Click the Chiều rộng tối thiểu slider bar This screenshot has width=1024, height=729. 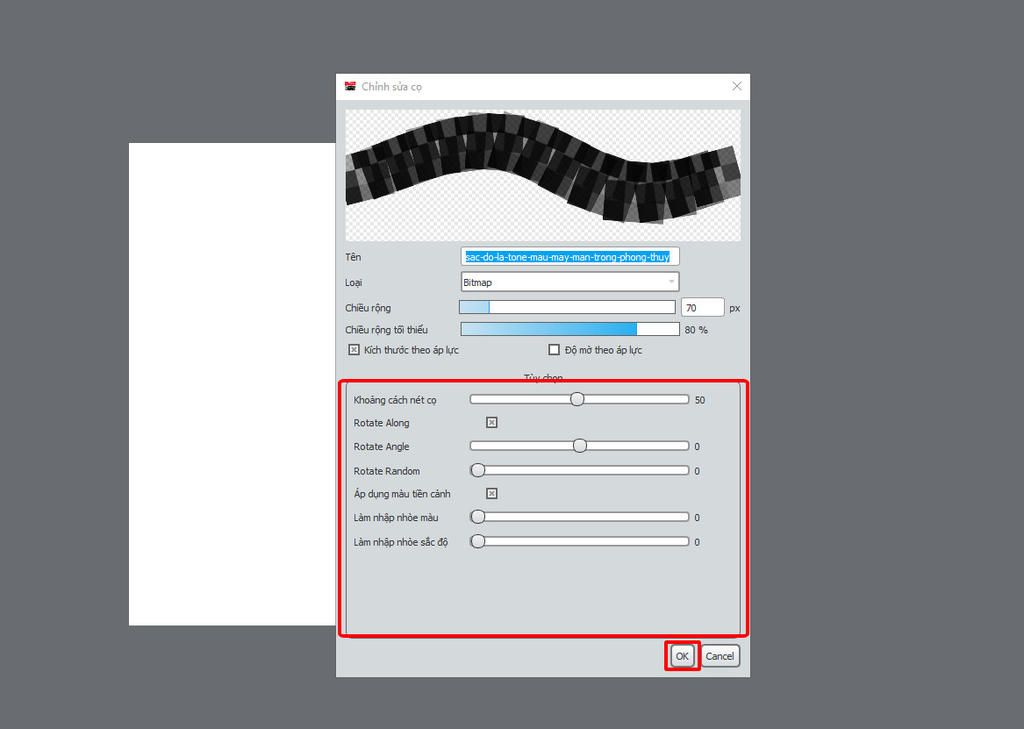(569, 329)
